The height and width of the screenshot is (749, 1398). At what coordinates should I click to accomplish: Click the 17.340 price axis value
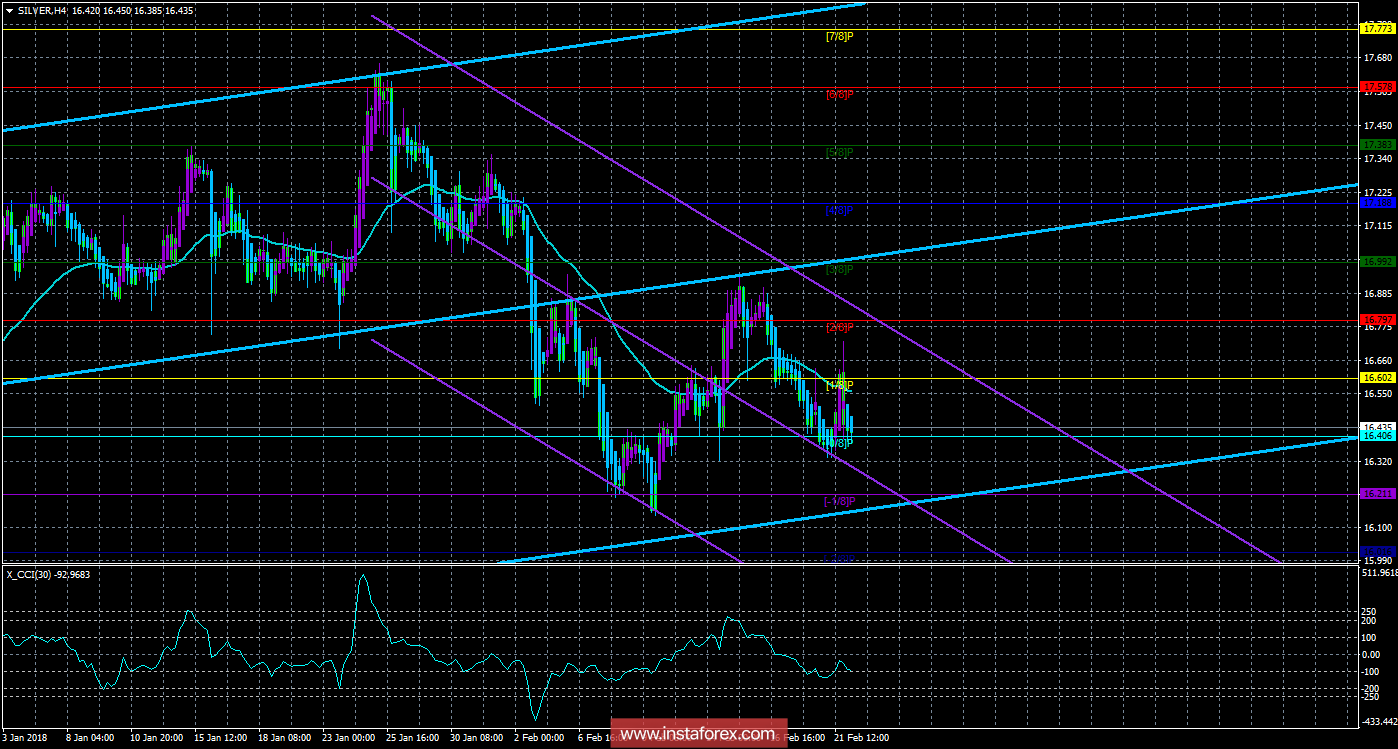coord(1377,159)
